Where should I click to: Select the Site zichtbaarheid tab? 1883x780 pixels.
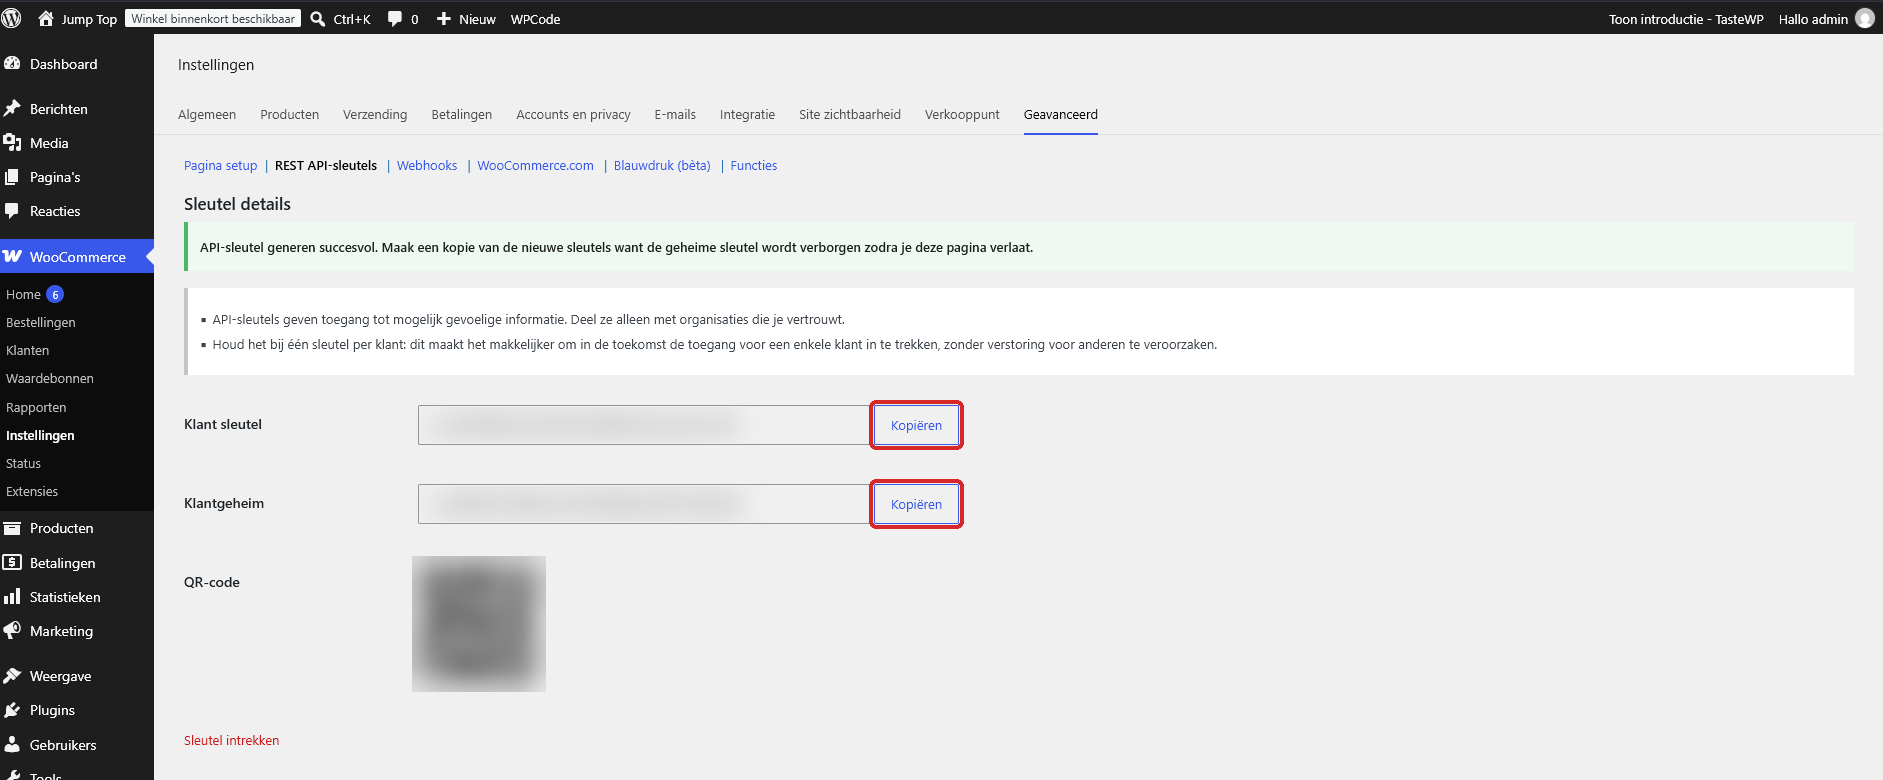[x=850, y=115]
